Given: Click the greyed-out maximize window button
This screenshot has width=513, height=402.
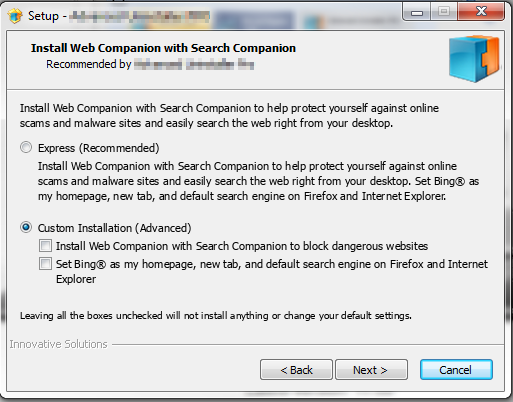Looking at the screenshot, I should (444, 12).
